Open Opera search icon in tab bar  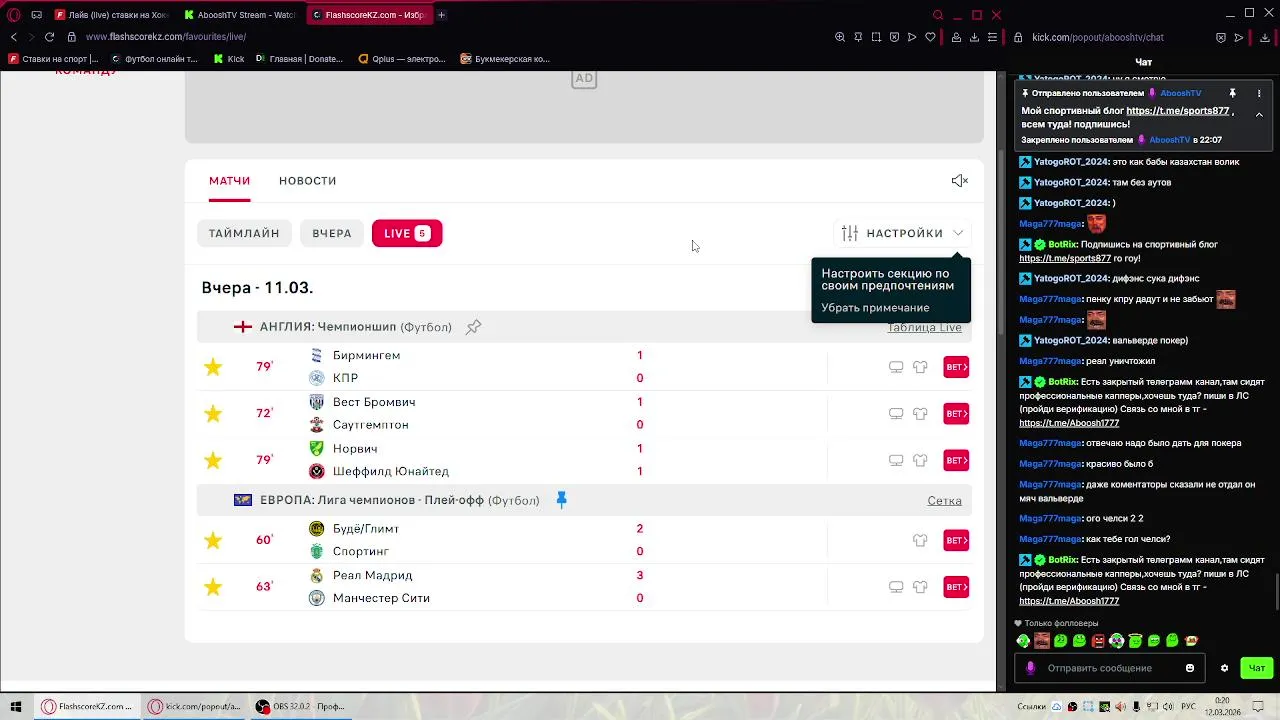click(x=937, y=15)
